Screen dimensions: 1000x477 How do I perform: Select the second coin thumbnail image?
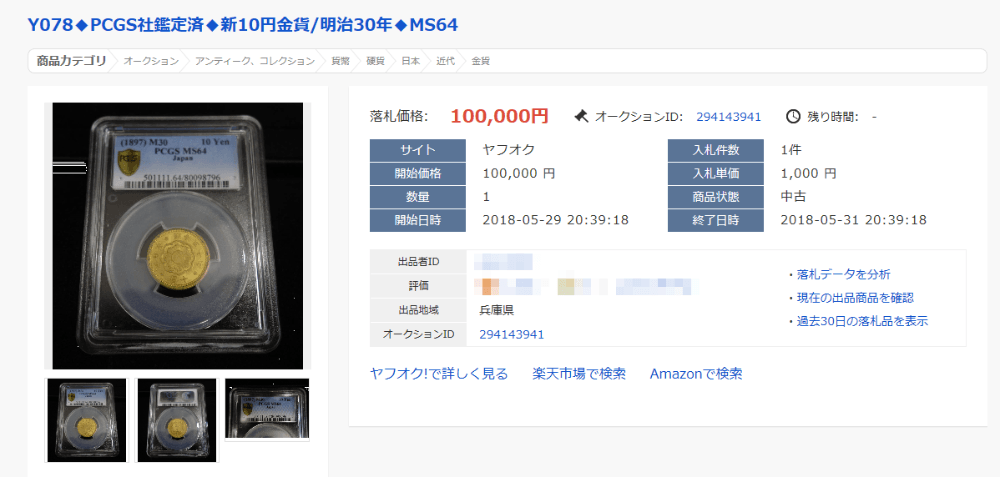click(x=177, y=420)
